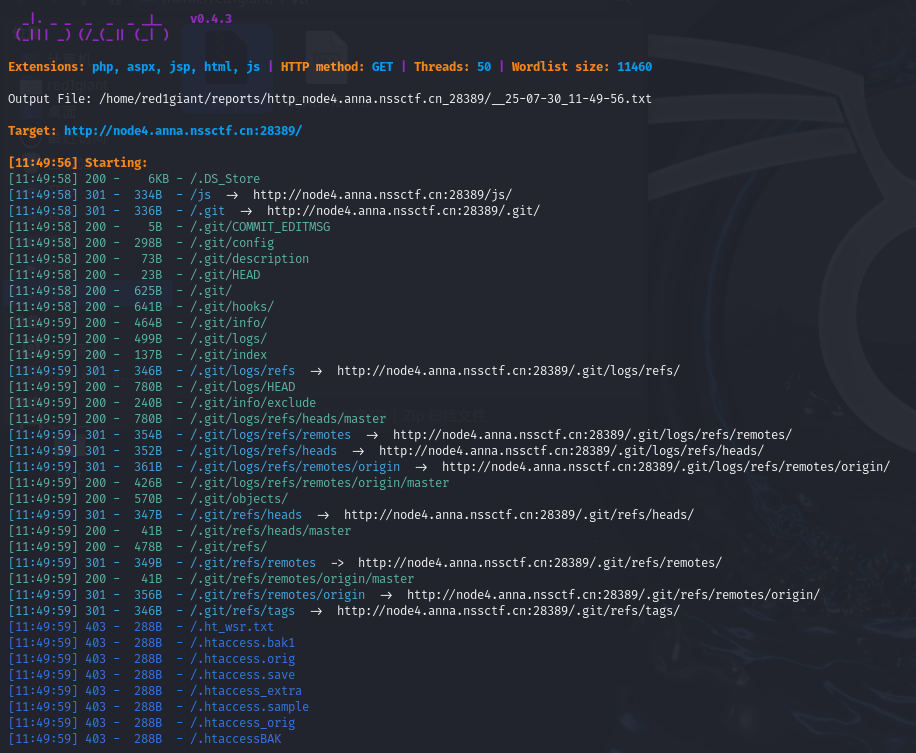Click the HTTP method GET value

[x=382, y=67]
